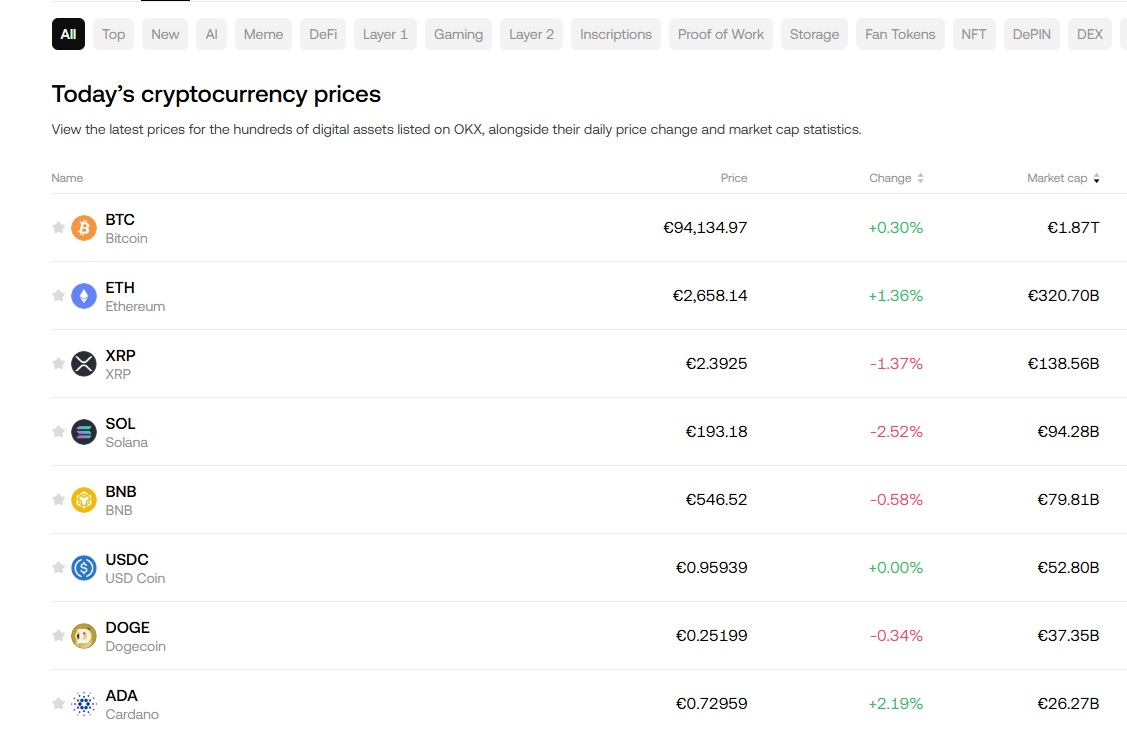This screenshot has height=737, width=1127.
Task: Select the USD Coin icon
Action: coord(83,567)
